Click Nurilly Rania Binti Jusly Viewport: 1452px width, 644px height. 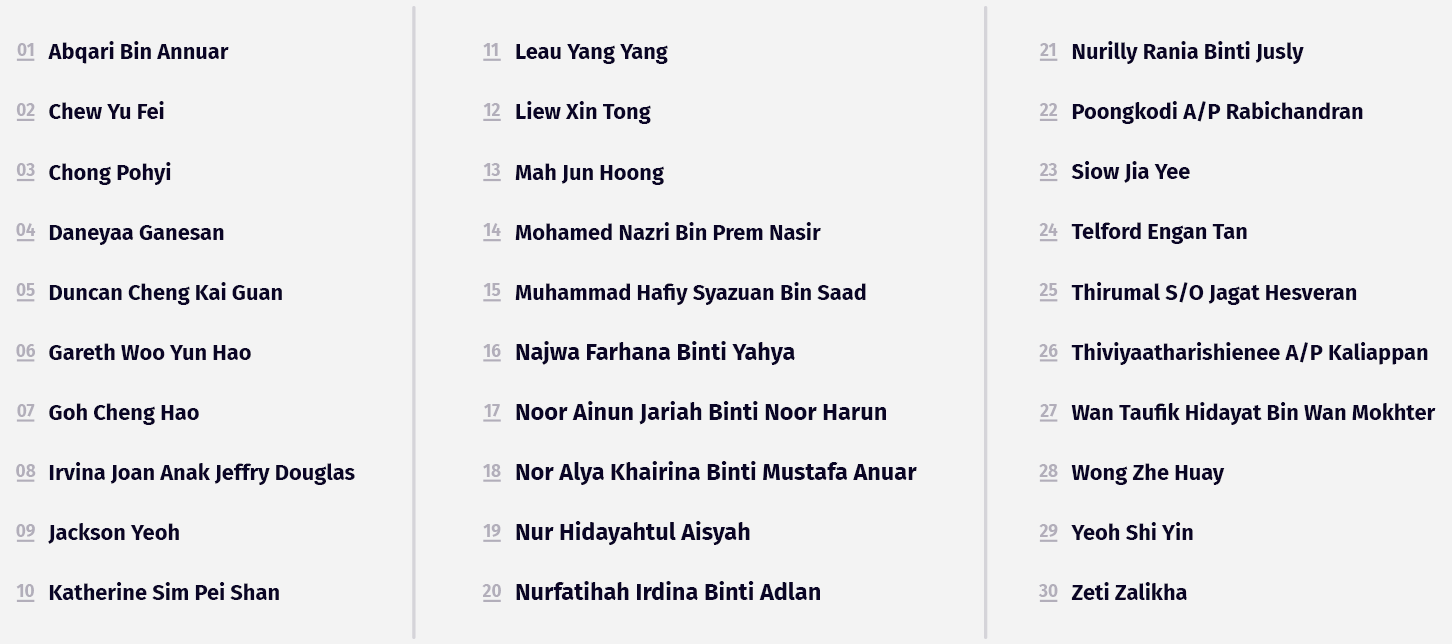1187,52
